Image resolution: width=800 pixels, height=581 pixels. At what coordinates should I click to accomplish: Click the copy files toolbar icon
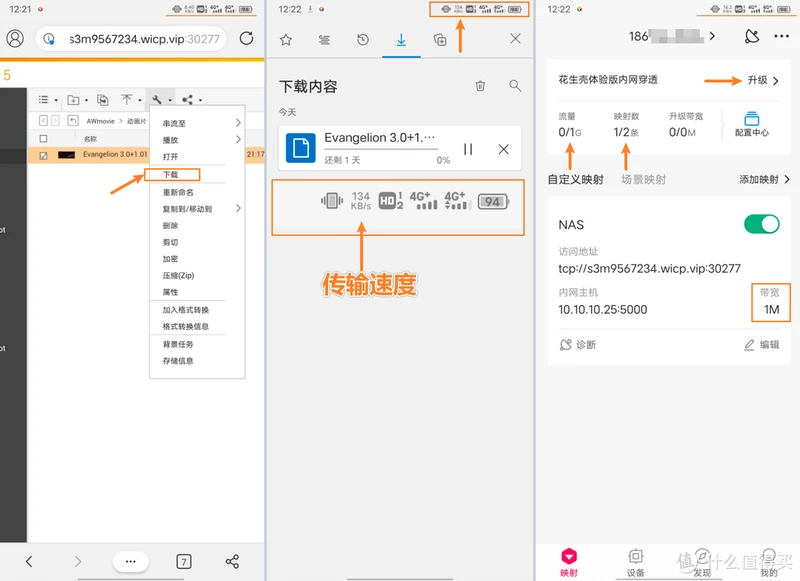pyautogui.click(x=103, y=99)
